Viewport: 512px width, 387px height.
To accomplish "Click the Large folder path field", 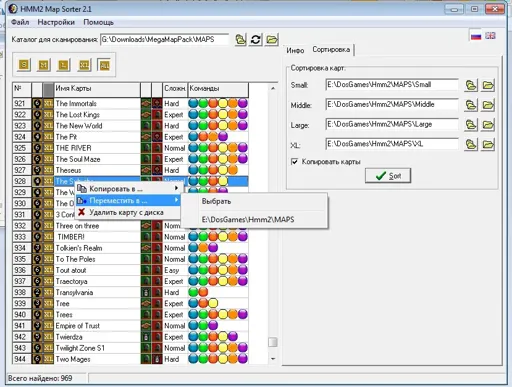I will [x=392, y=124].
